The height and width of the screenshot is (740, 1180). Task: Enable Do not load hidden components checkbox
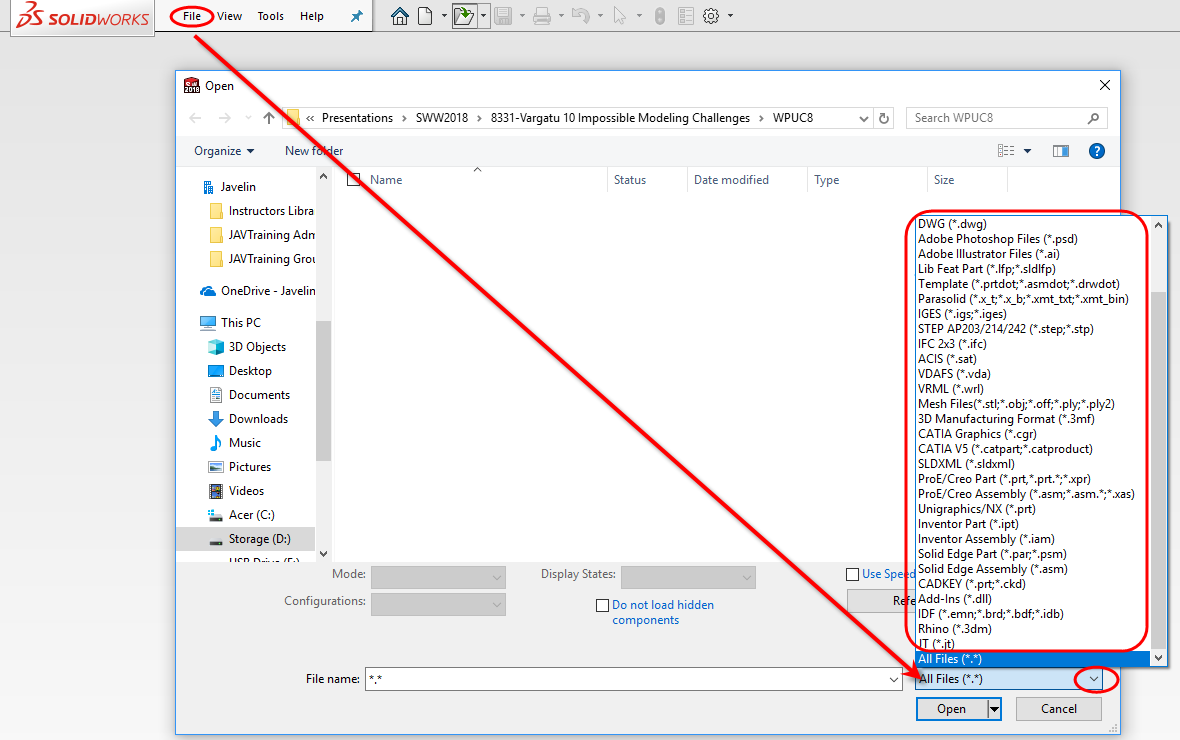pos(602,605)
